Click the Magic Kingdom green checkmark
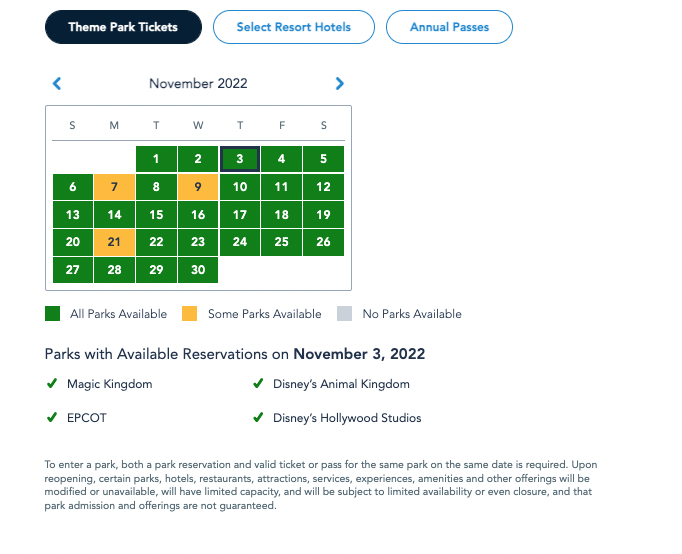Screen dimensions: 682x554 [52, 383]
